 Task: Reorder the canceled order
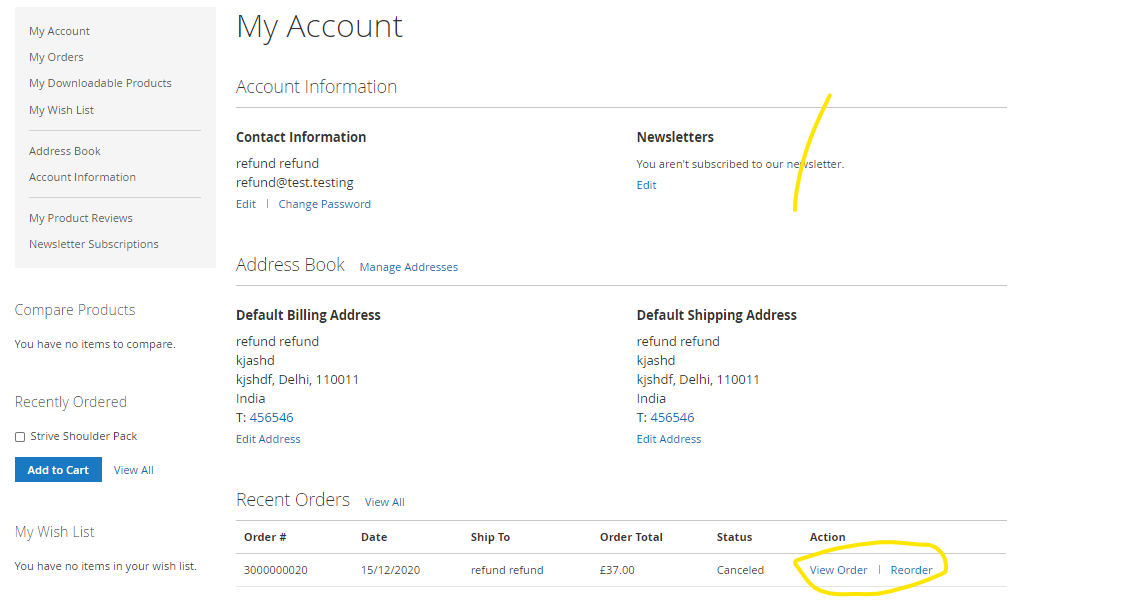point(911,570)
